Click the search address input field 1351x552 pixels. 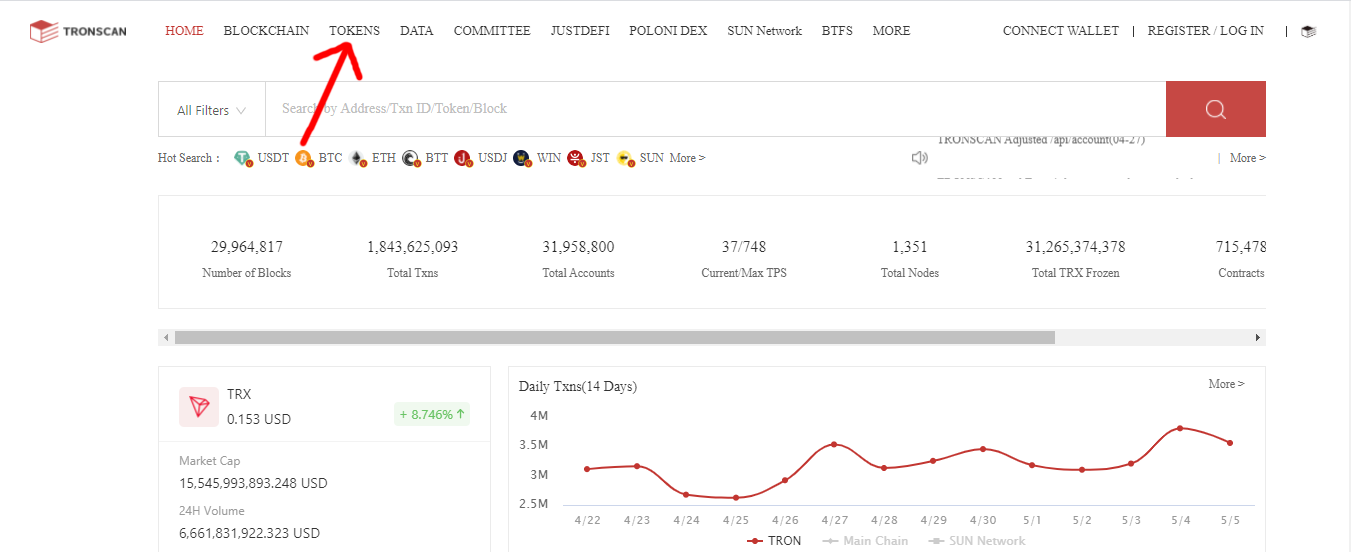click(715, 109)
